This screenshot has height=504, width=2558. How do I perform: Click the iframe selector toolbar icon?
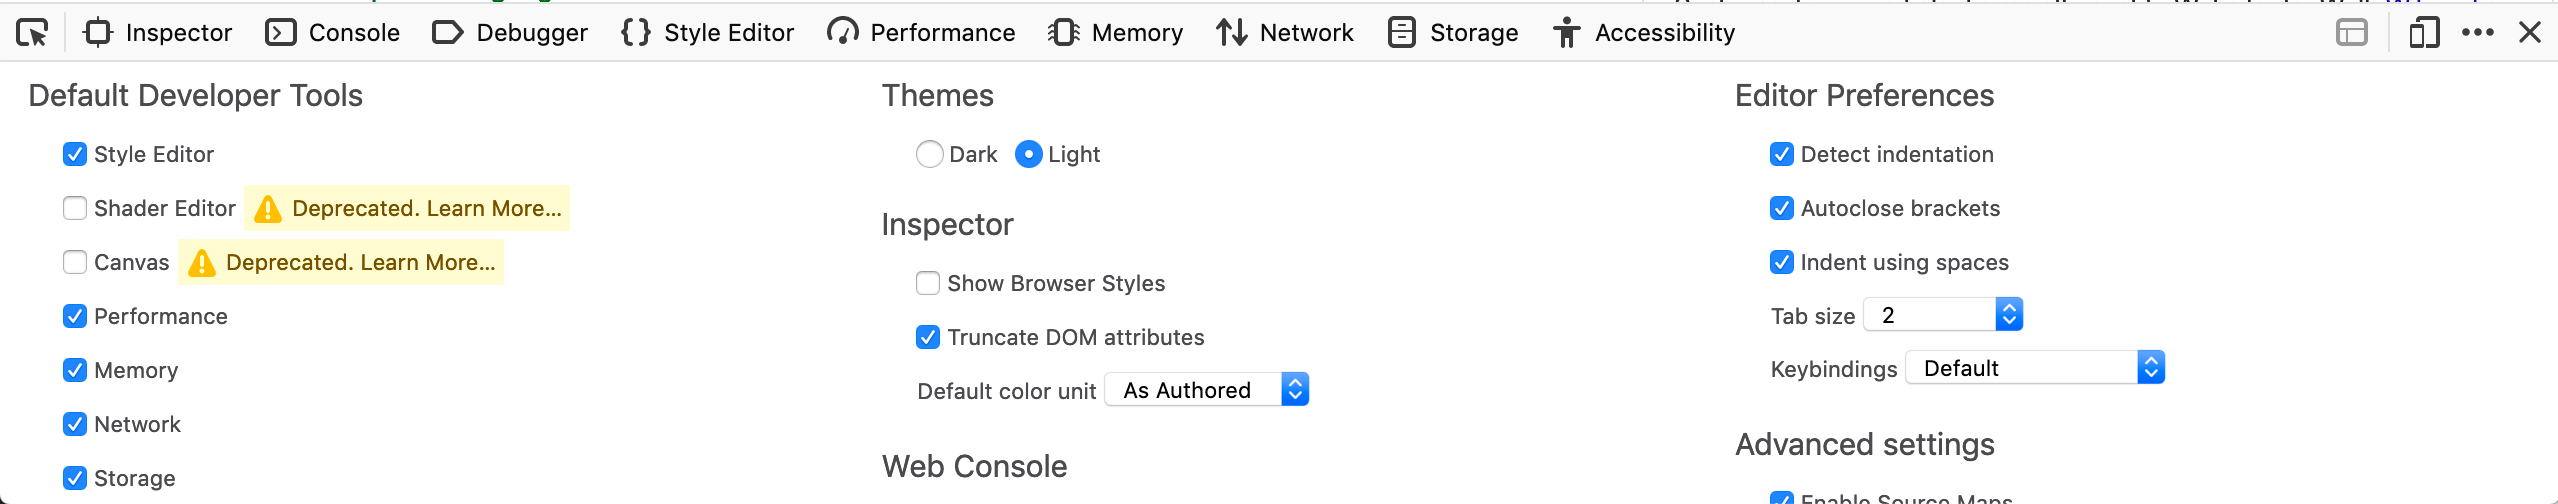click(x=2351, y=33)
